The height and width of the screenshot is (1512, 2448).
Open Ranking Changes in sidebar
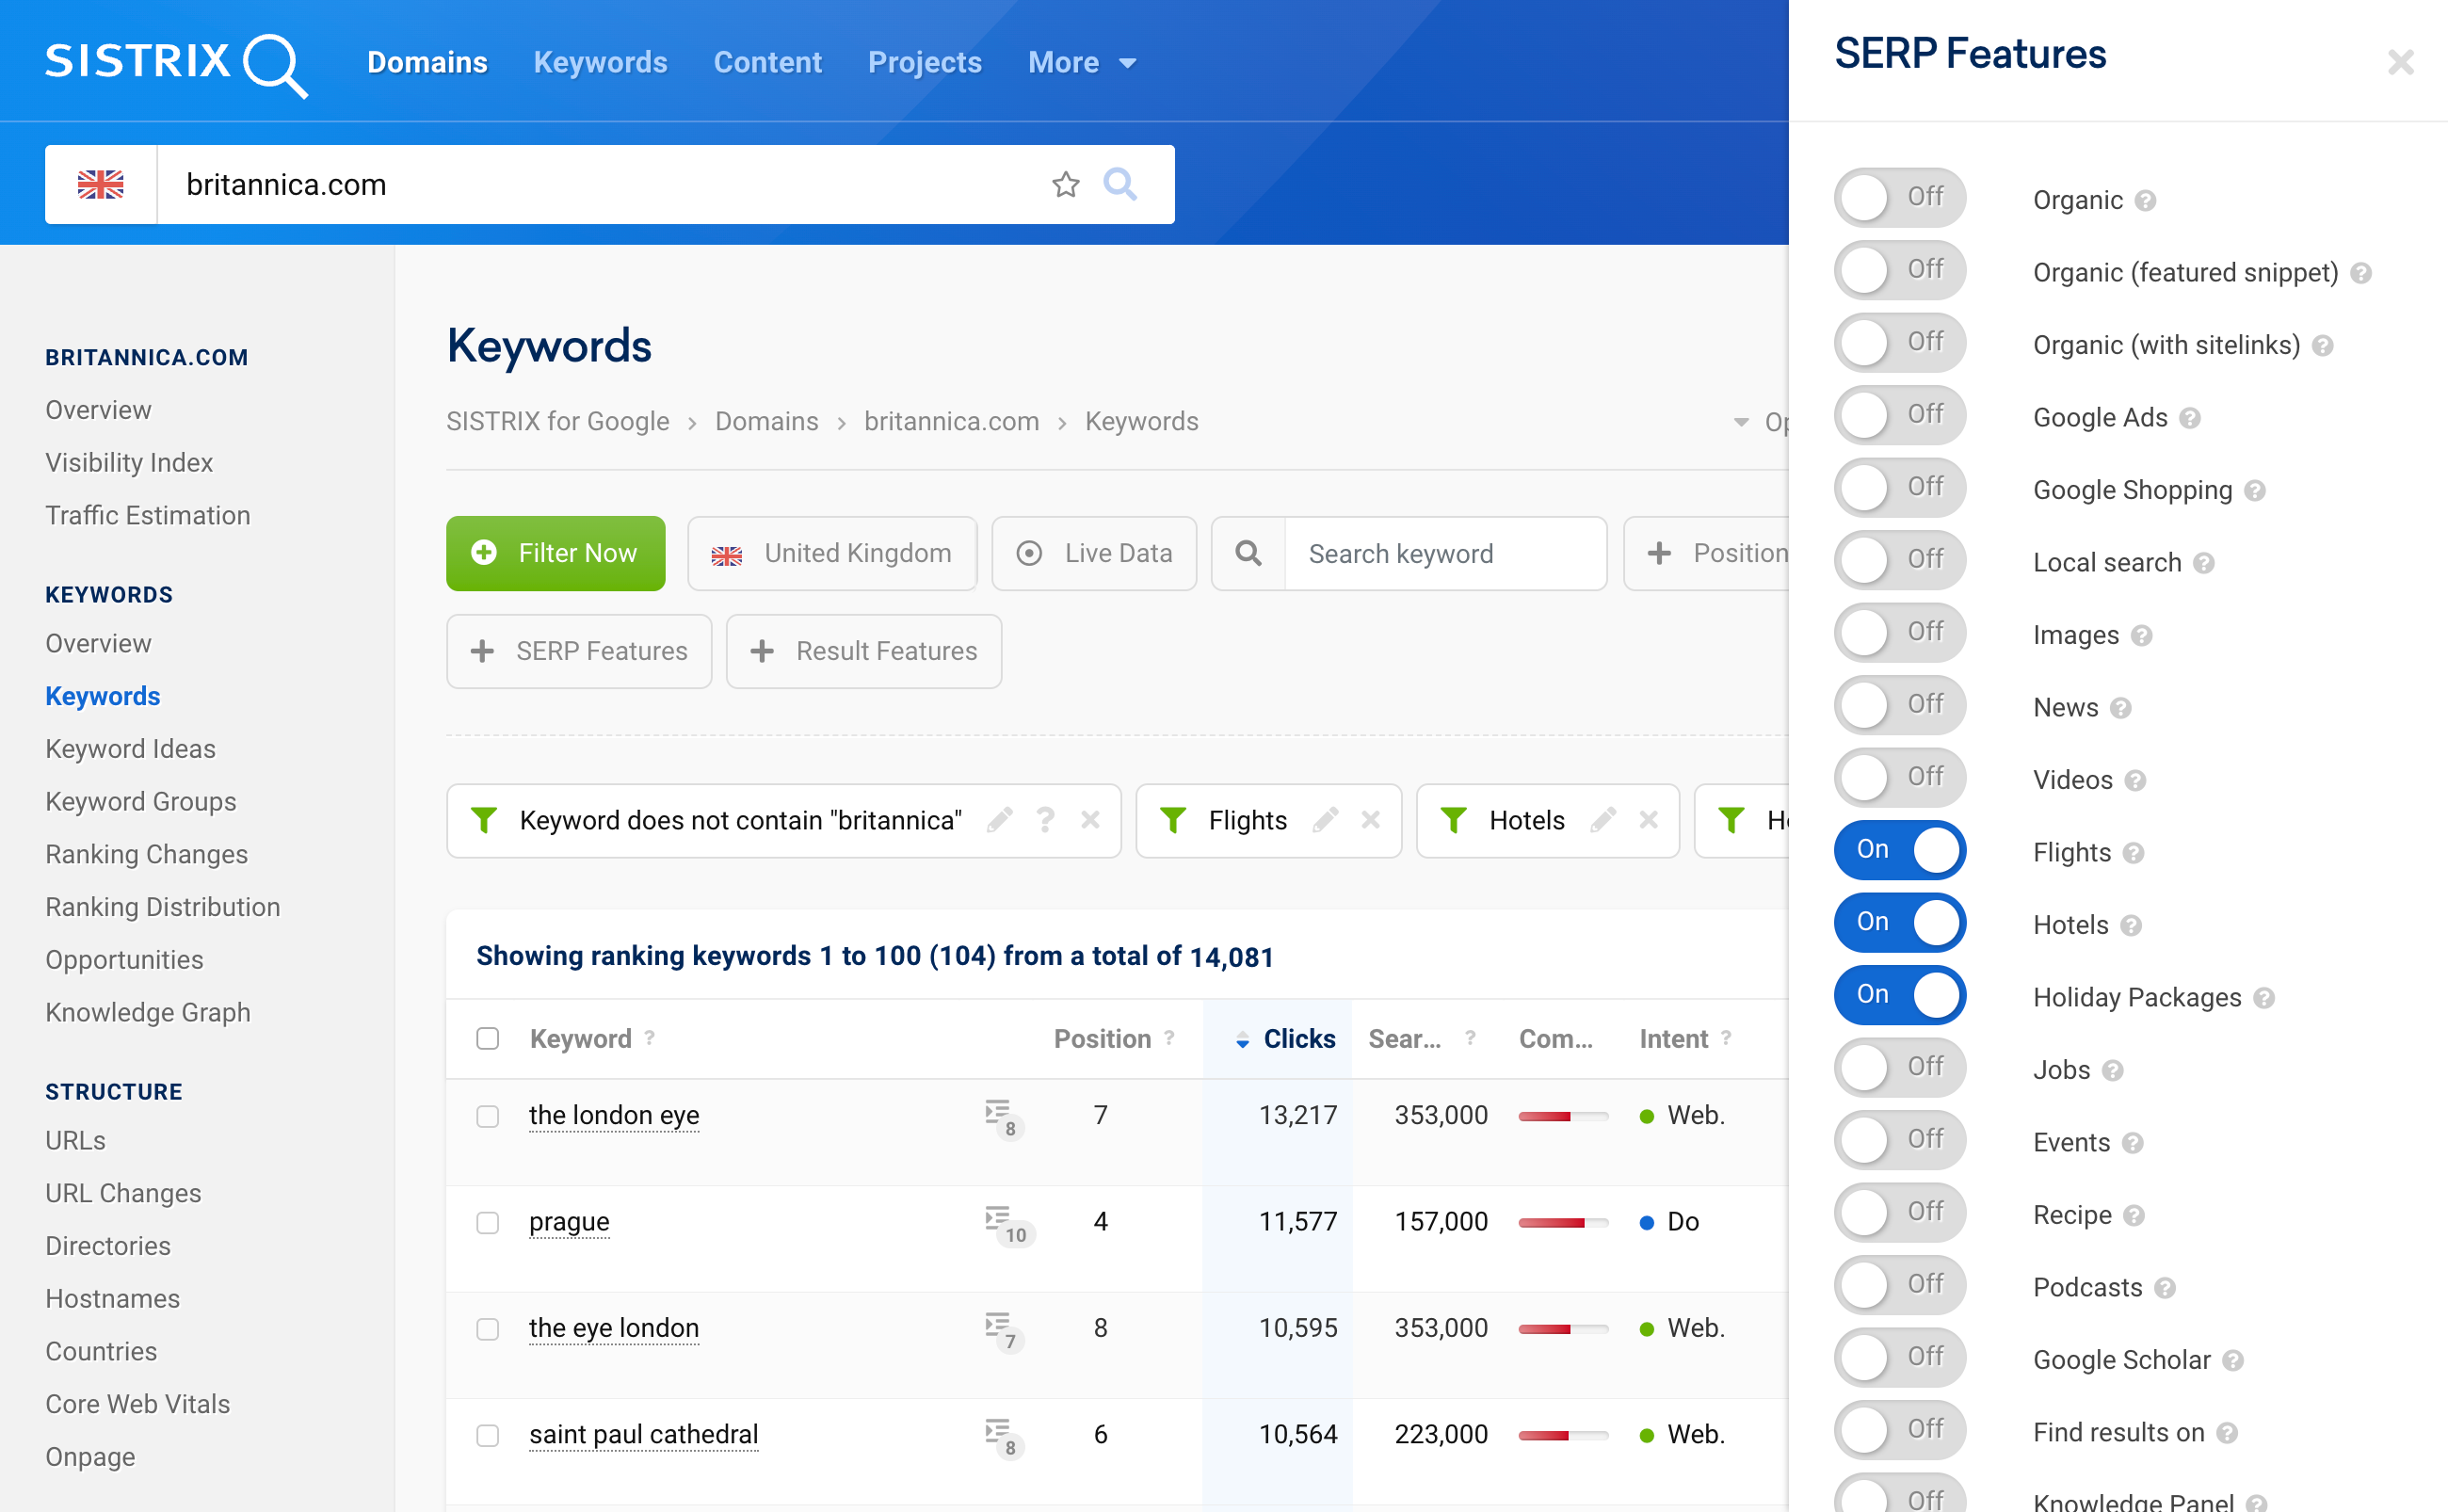pos(146,854)
